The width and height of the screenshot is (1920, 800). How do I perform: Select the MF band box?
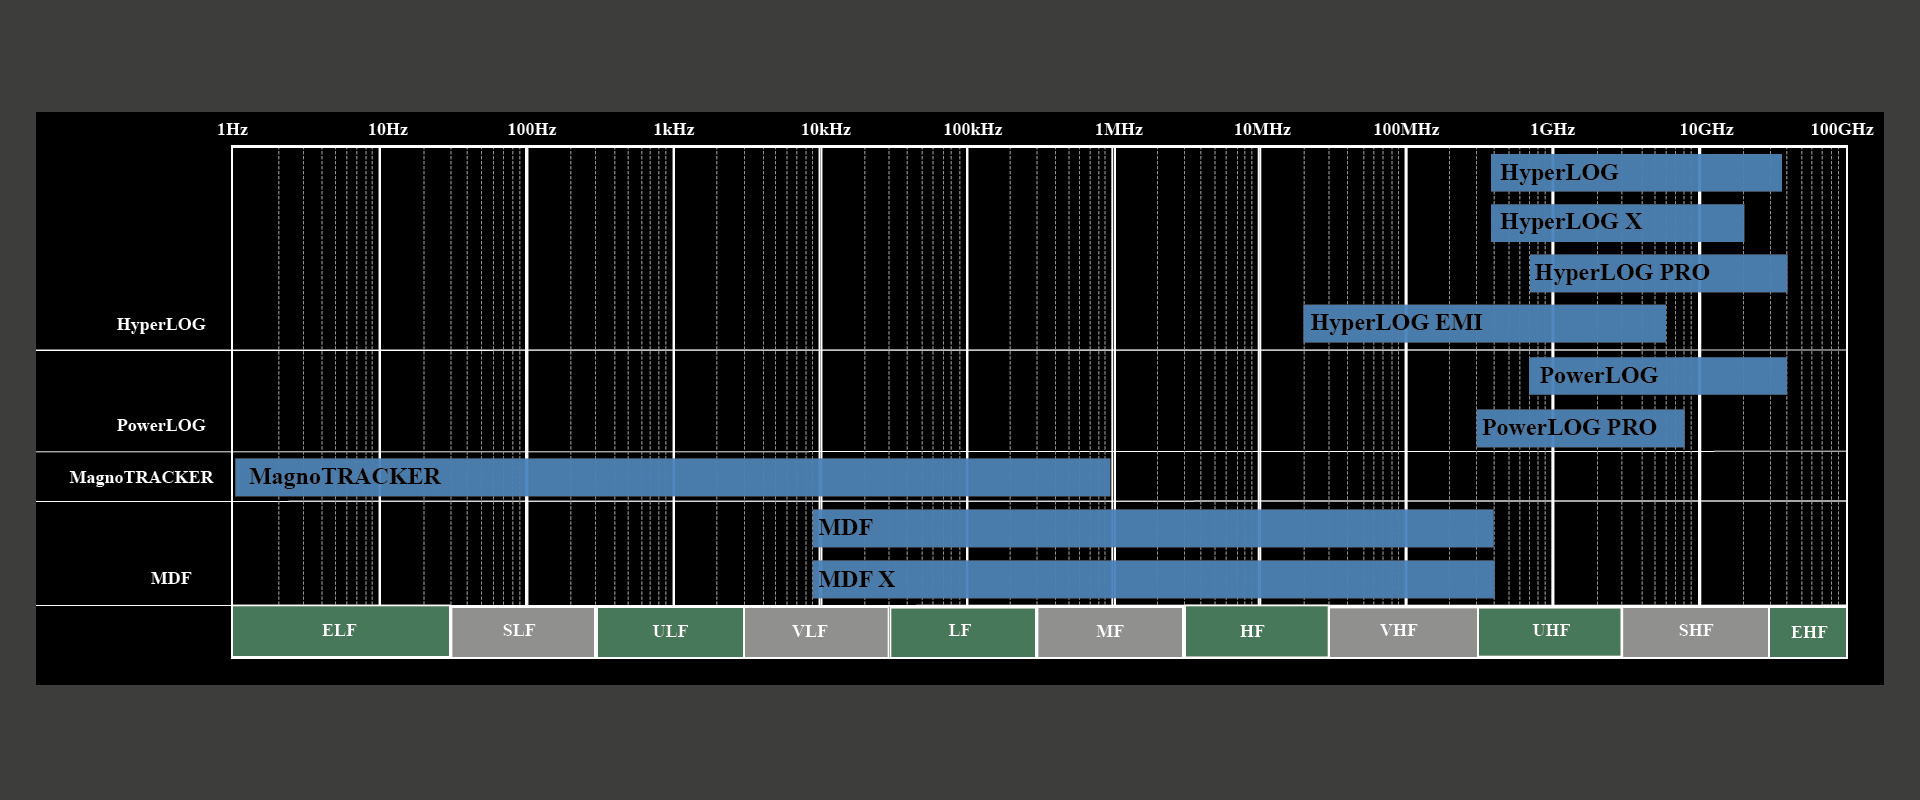click(1109, 632)
